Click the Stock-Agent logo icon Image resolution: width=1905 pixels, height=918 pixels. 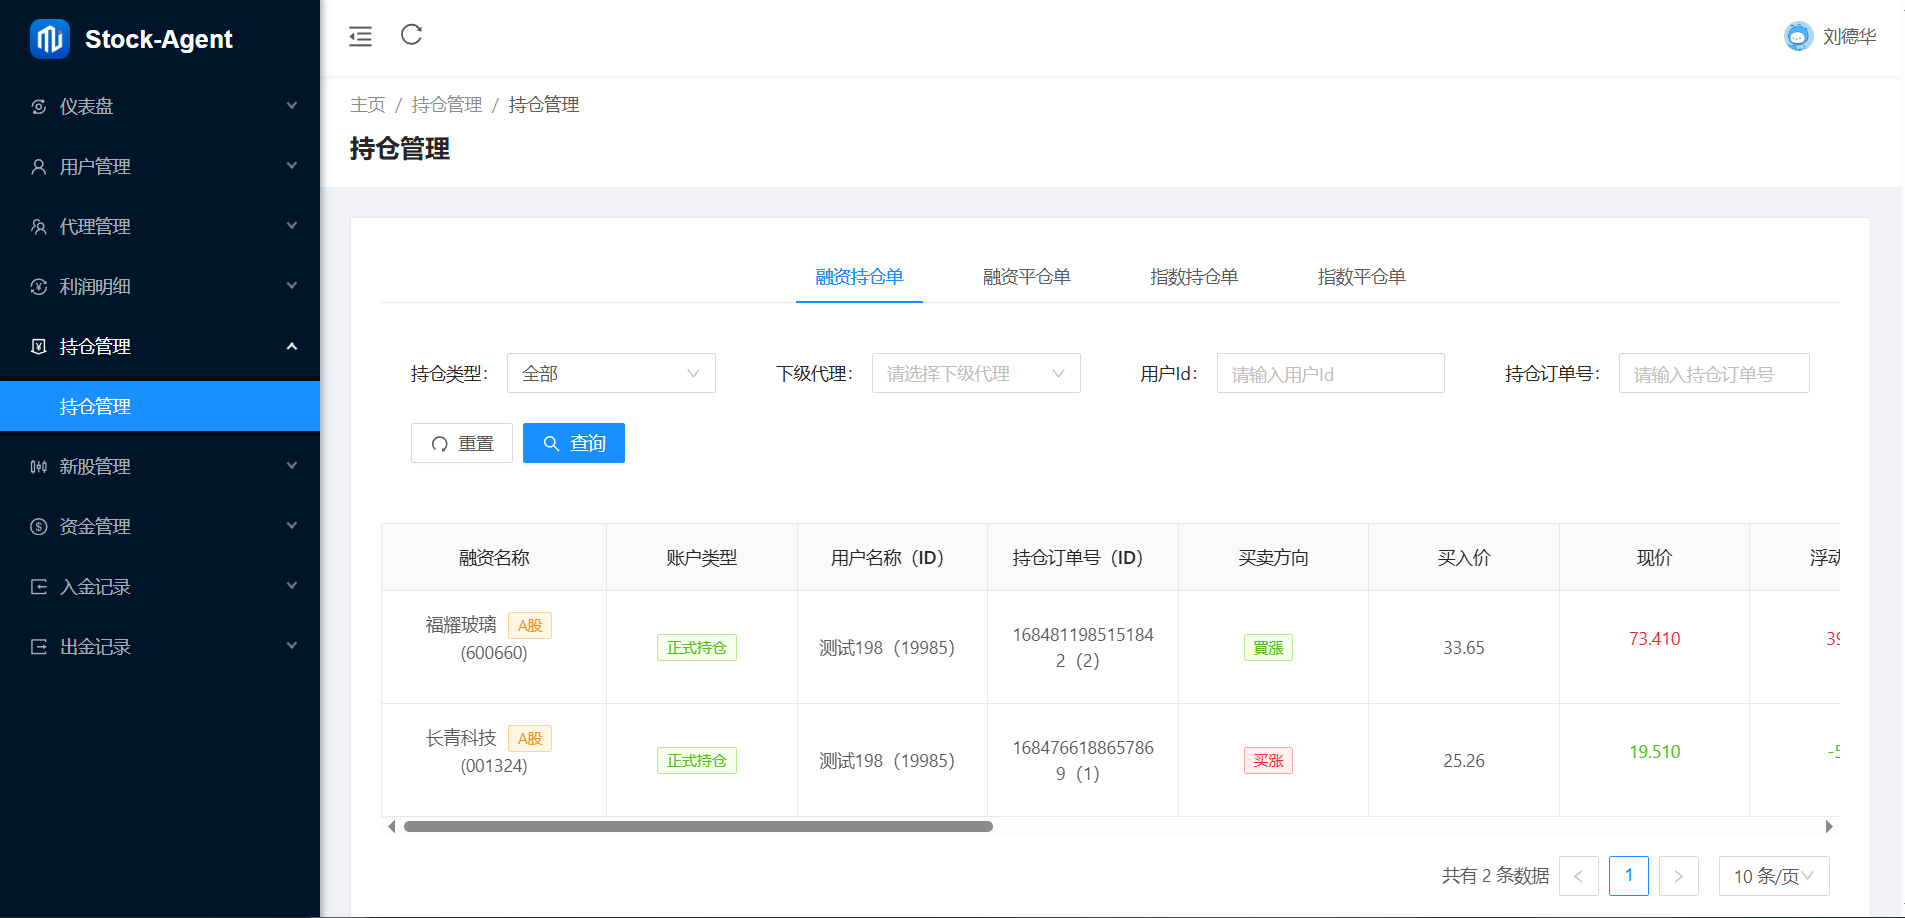pyautogui.click(x=49, y=39)
